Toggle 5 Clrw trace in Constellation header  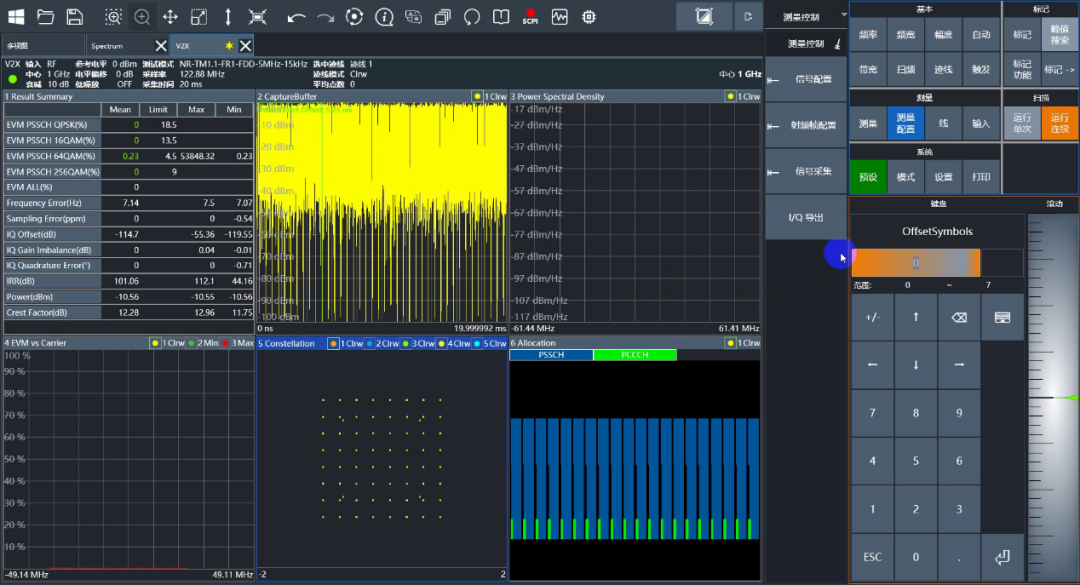pyautogui.click(x=490, y=343)
